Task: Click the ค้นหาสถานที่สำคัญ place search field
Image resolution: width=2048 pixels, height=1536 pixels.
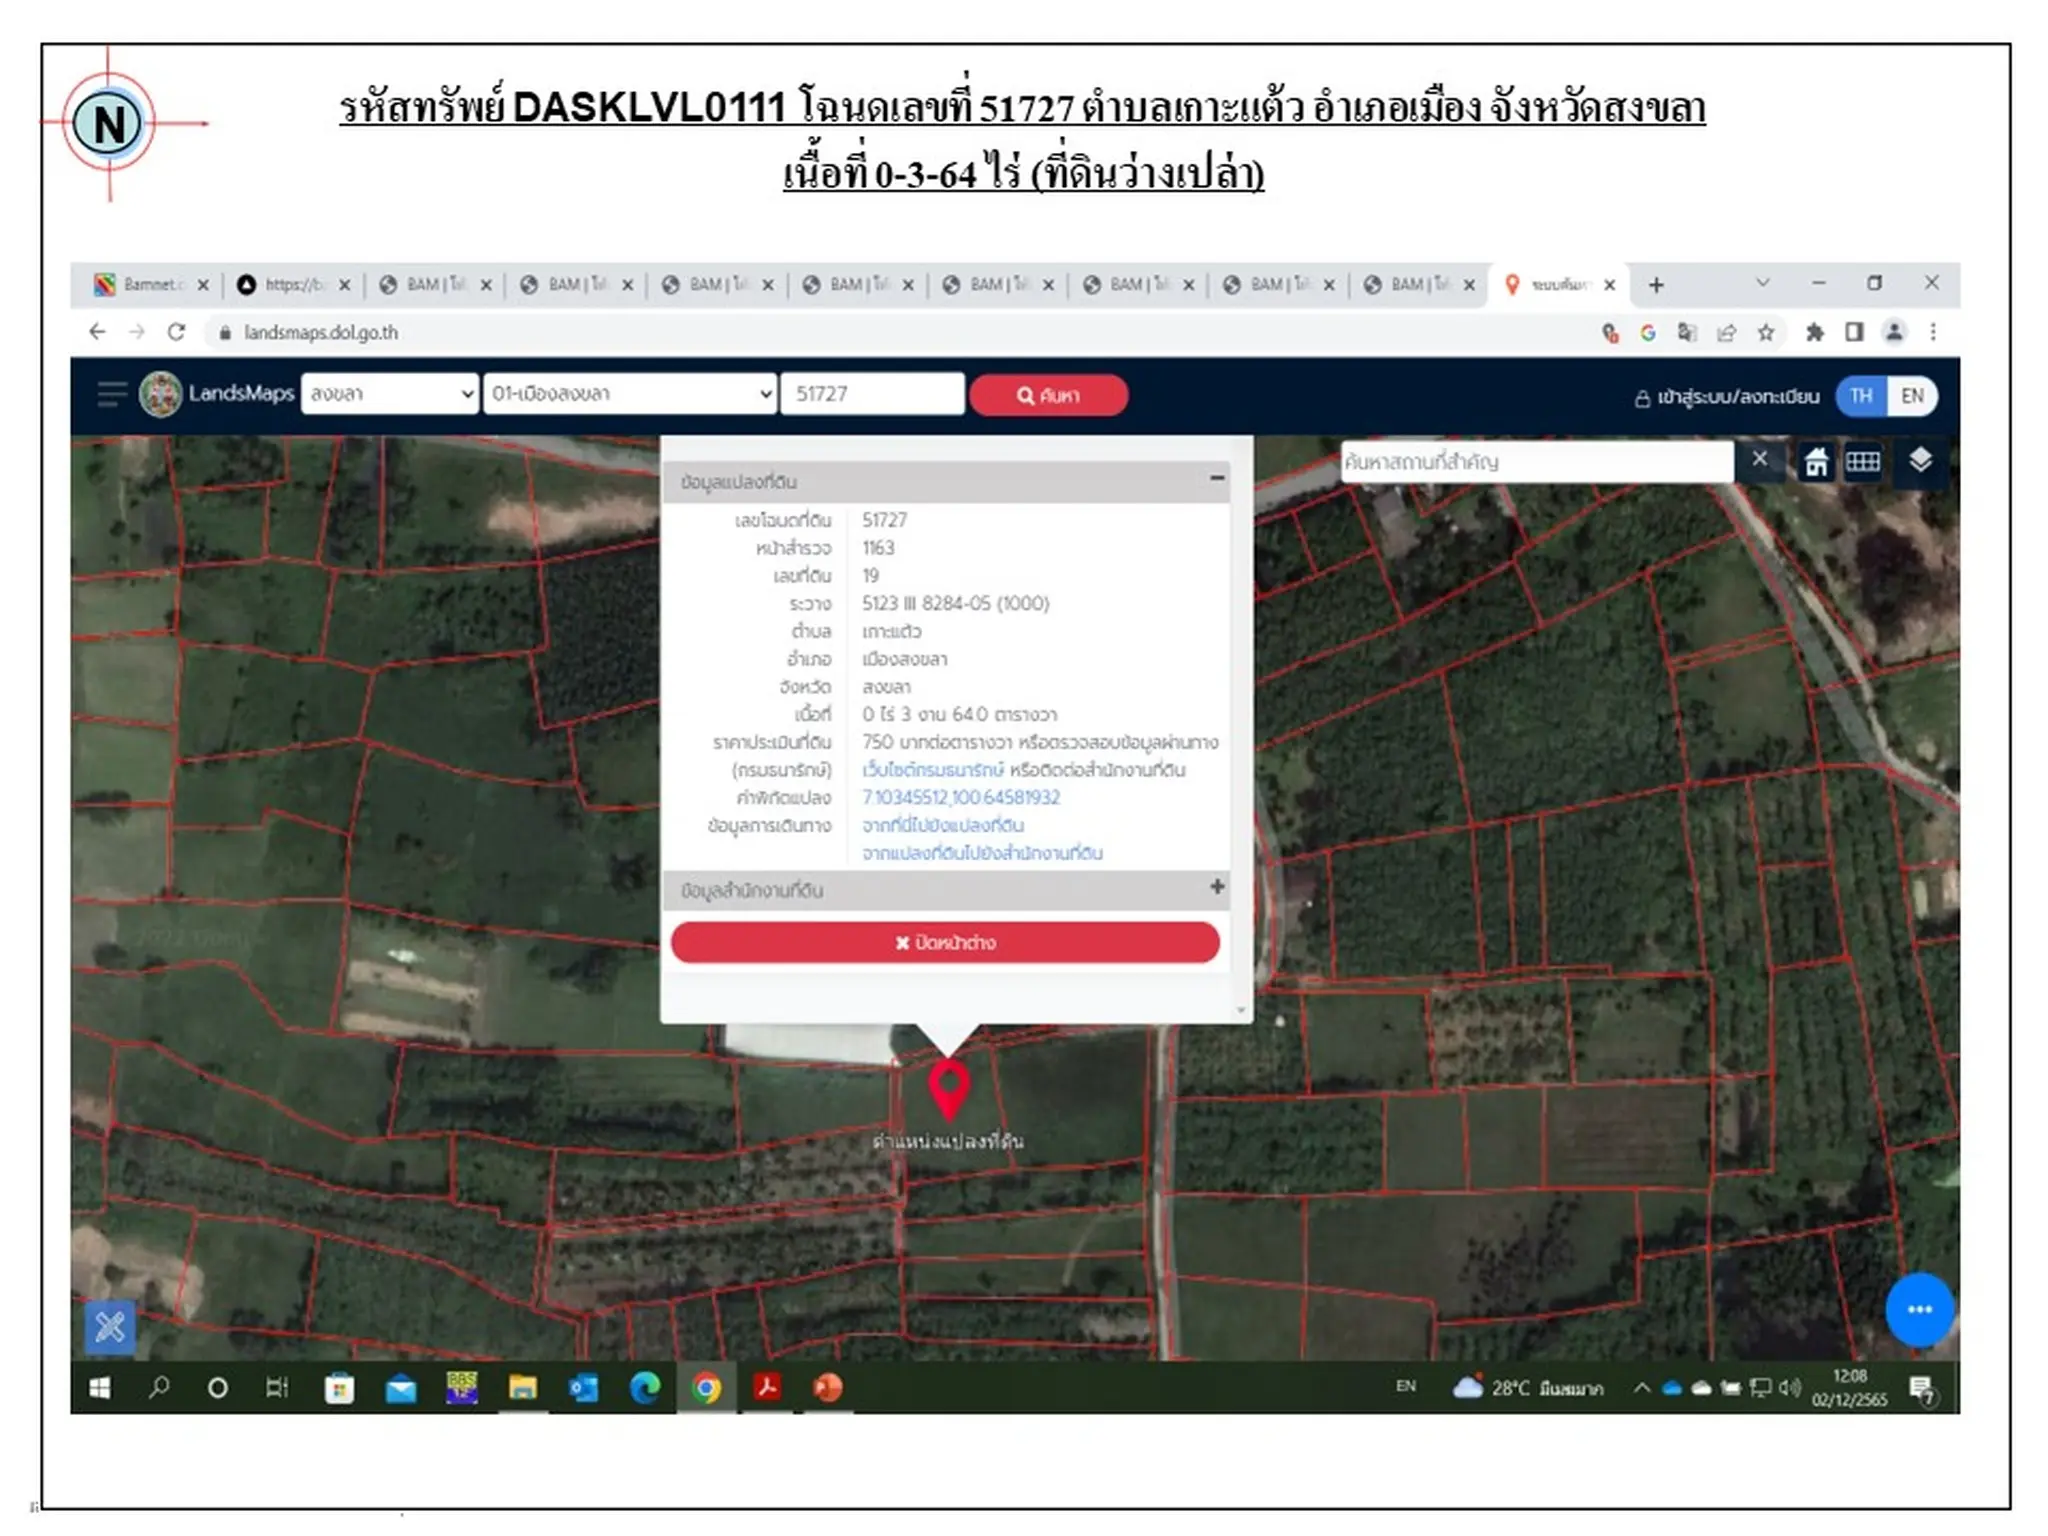Action: (1536, 462)
